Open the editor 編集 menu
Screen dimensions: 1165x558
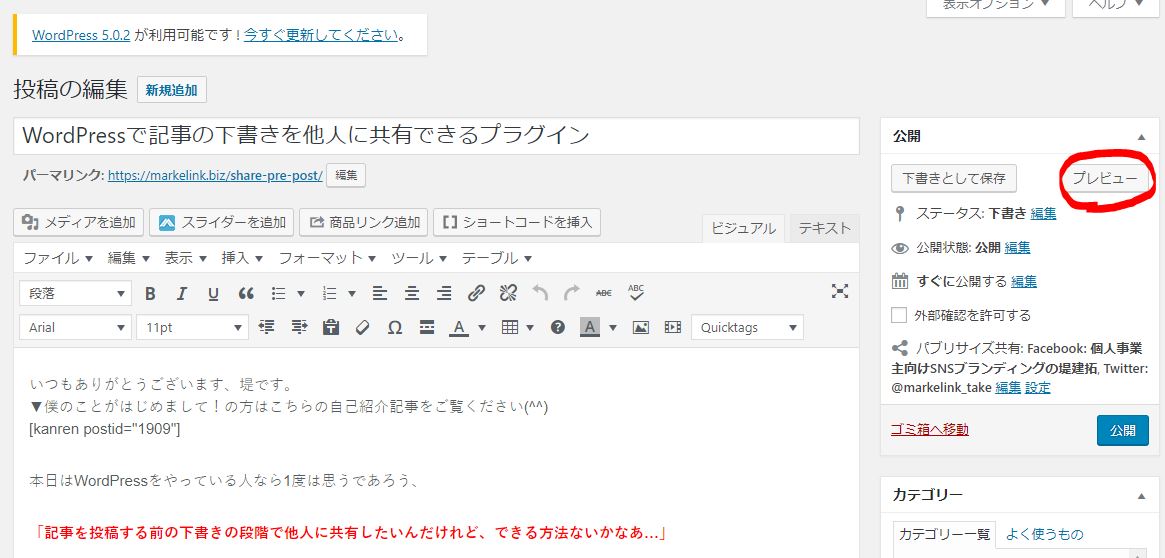tap(129, 259)
